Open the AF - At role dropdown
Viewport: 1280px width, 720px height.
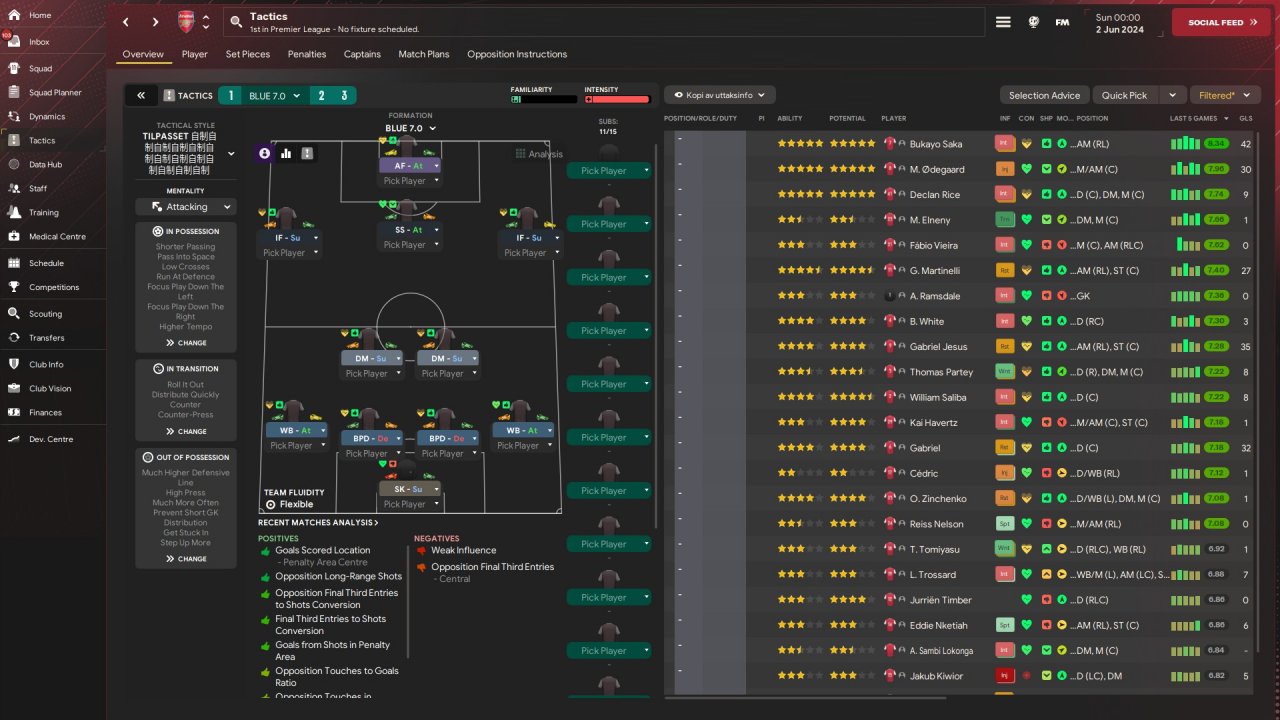coord(410,166)
